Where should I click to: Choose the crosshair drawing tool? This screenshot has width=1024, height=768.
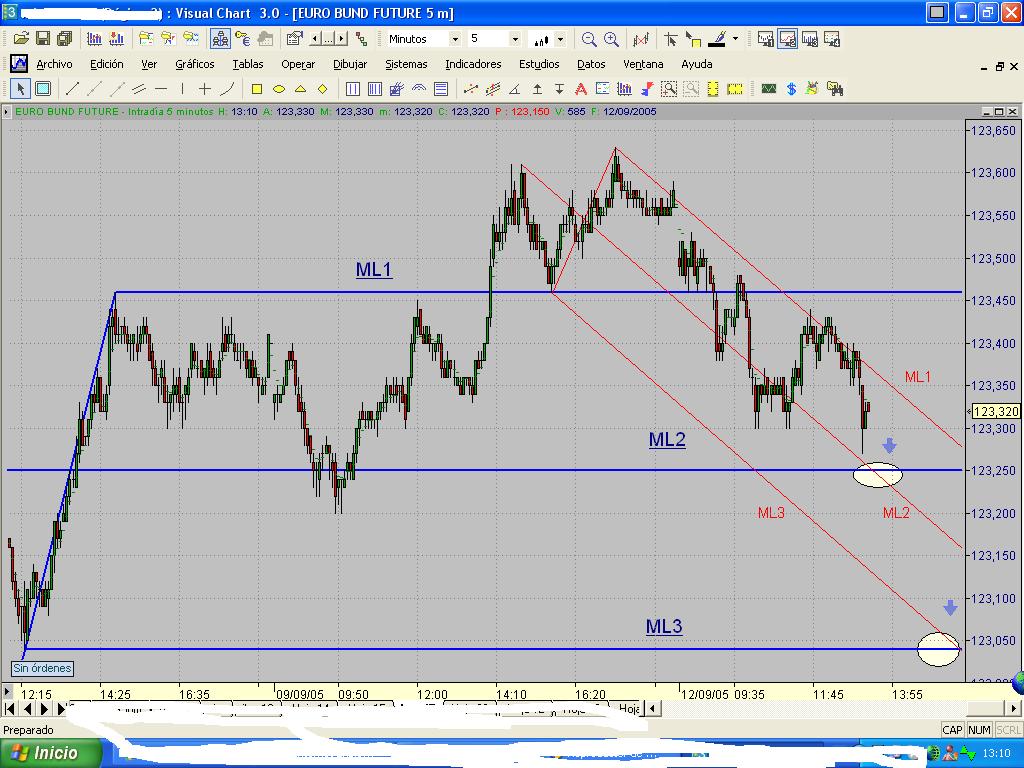[x=205, y=88]
